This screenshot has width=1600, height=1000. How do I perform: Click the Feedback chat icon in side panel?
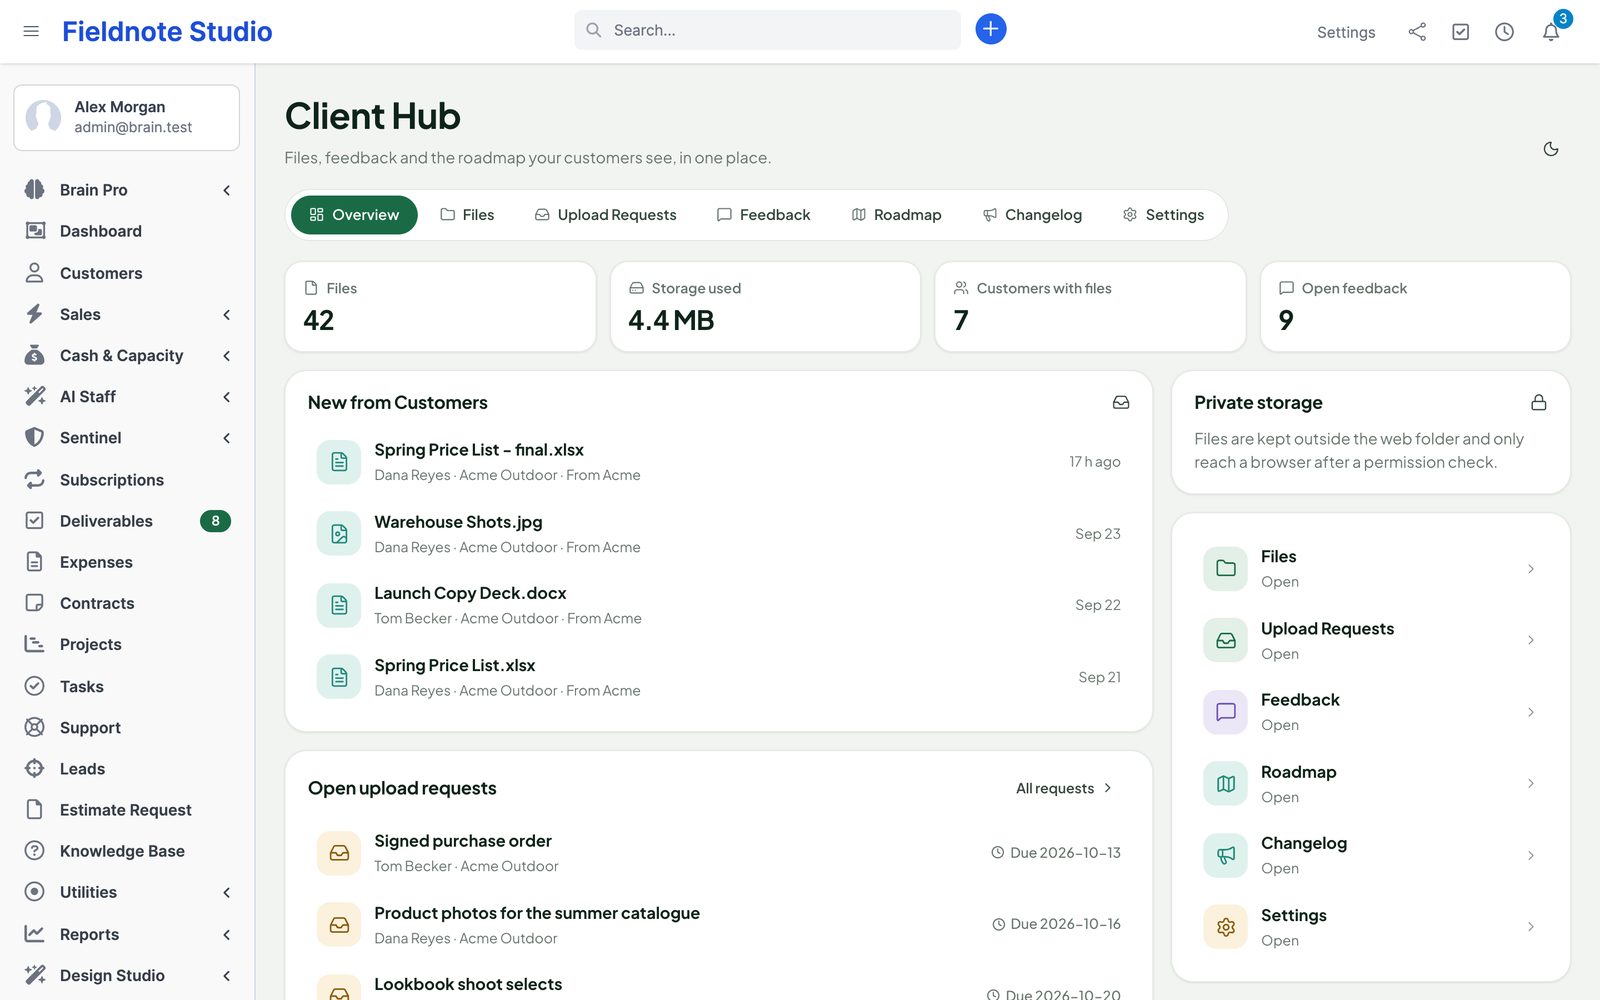[1225, 712]
